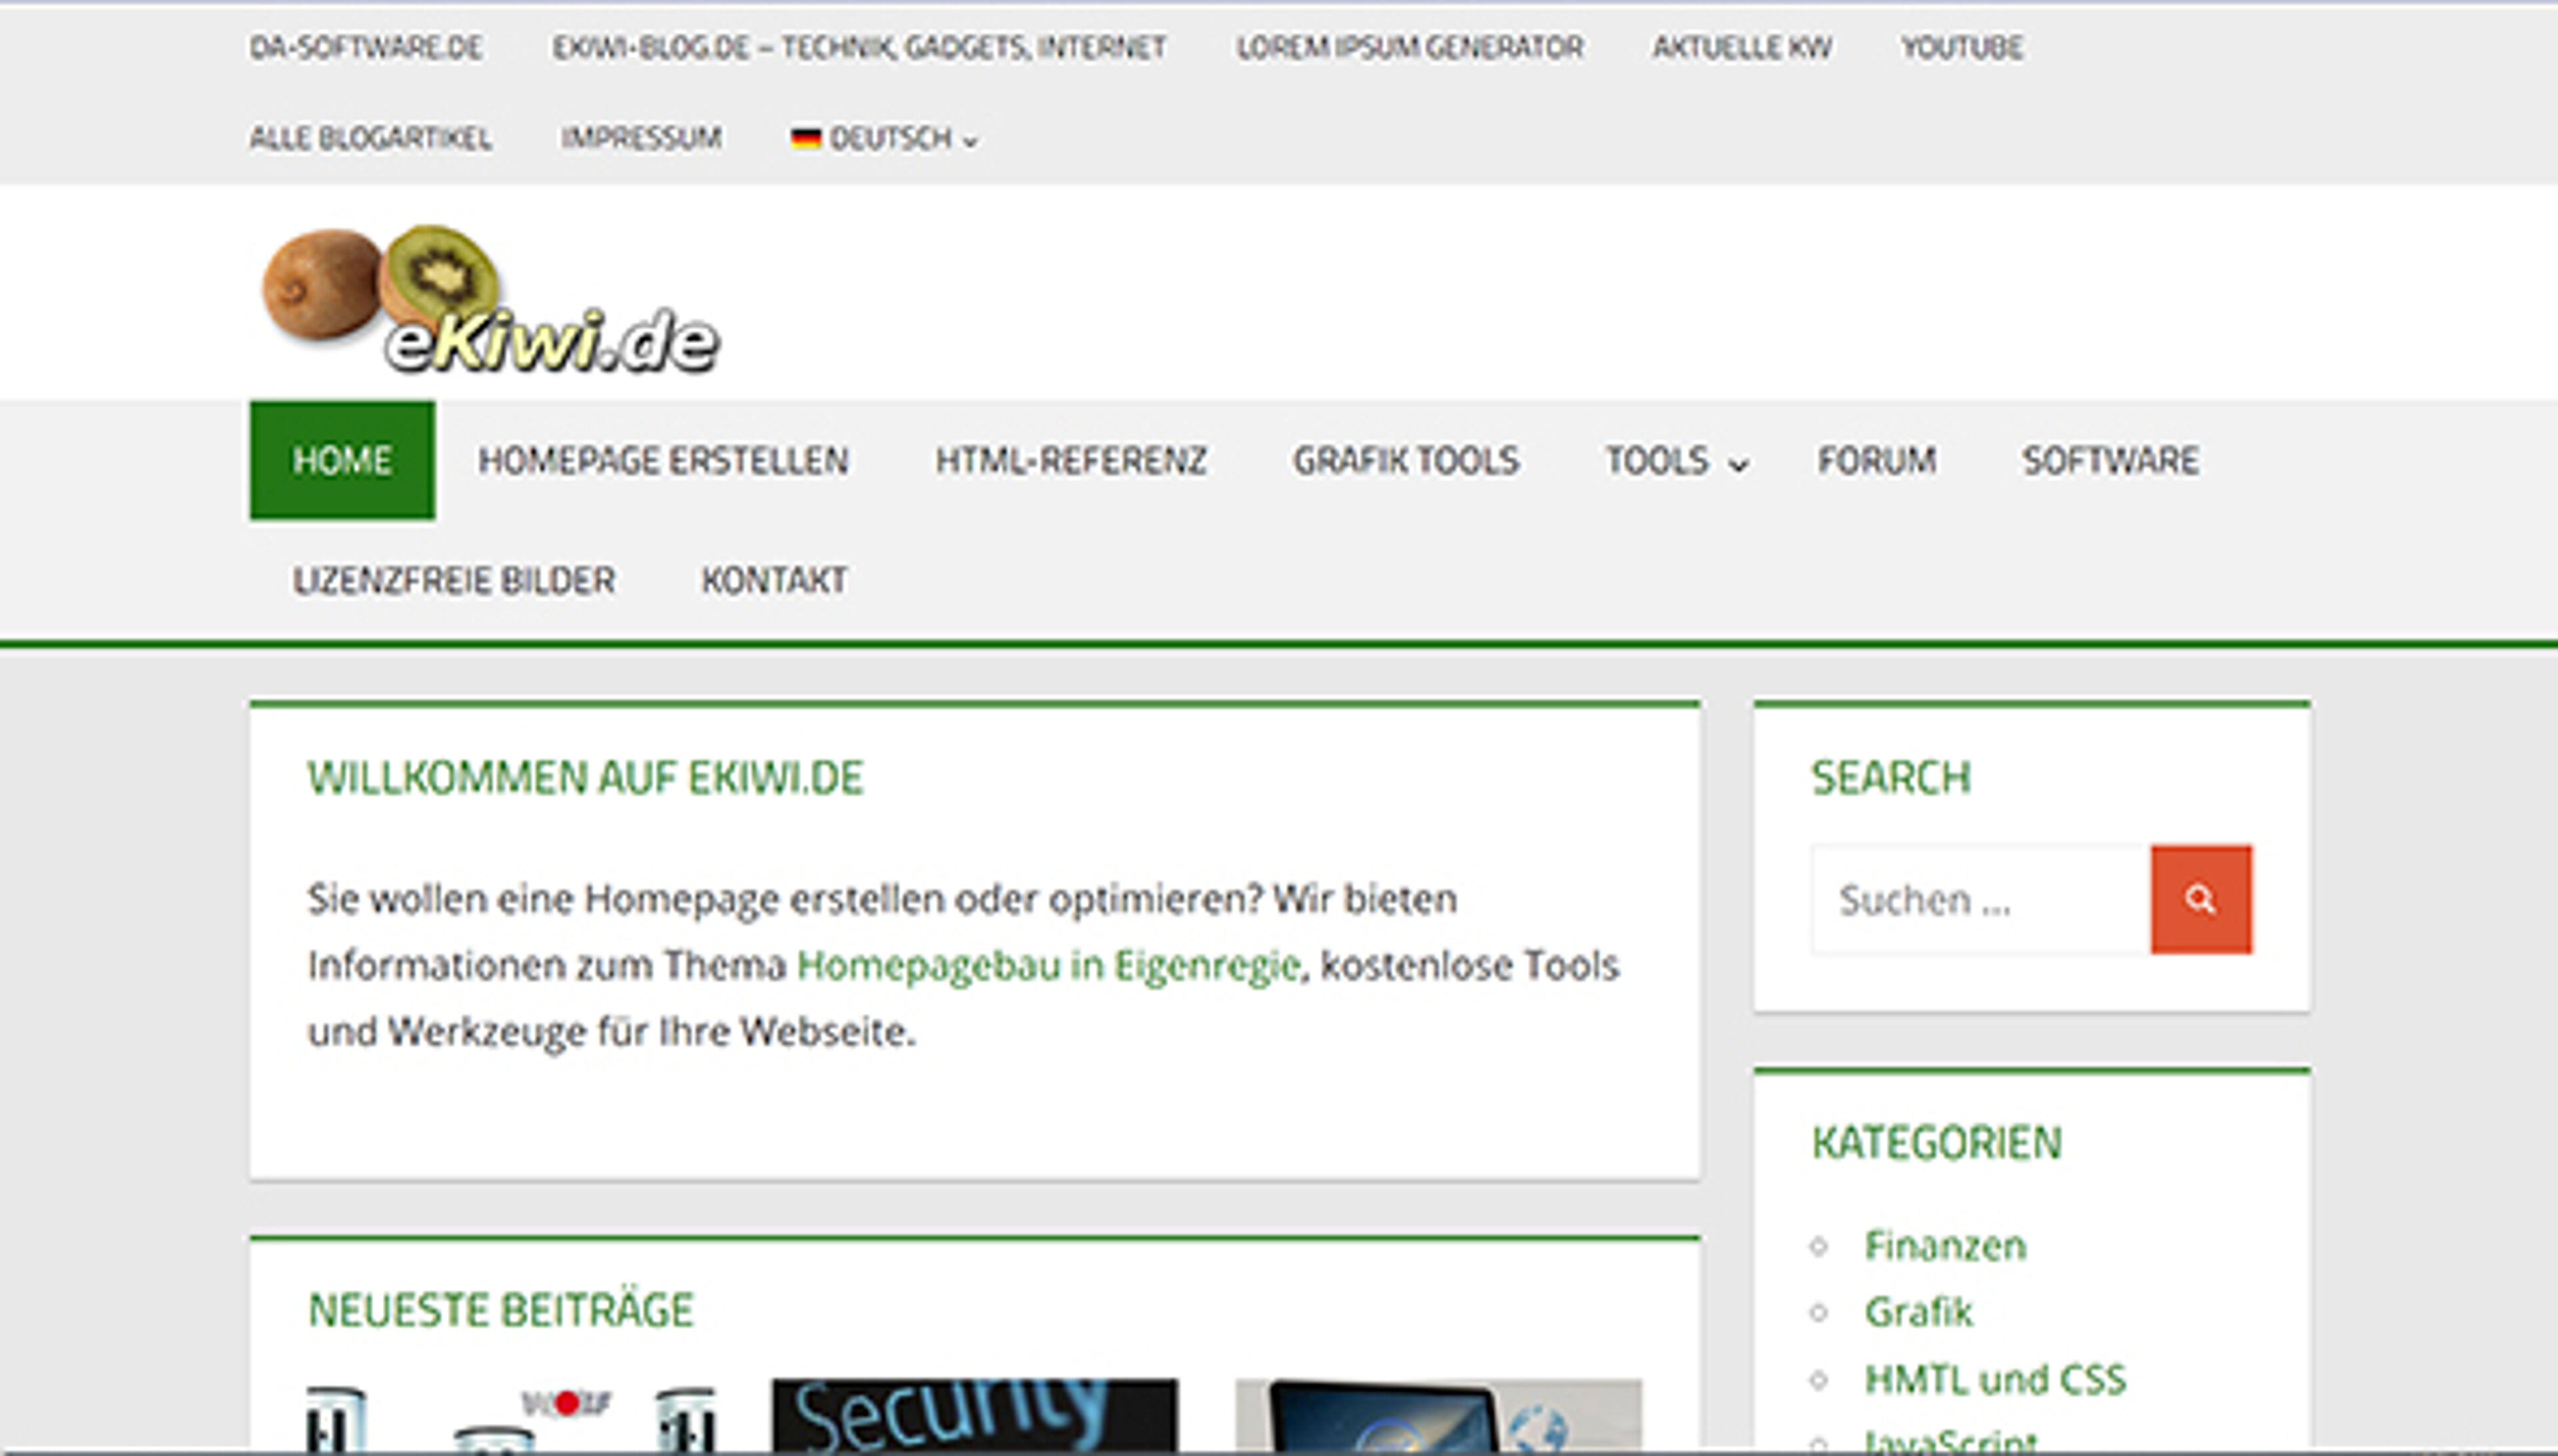Image resolution: width=2558 pixels, height=1456 pixels.
Task: Open GRAFIK TOOLS from the navigation
Action: pos(1408,461)
